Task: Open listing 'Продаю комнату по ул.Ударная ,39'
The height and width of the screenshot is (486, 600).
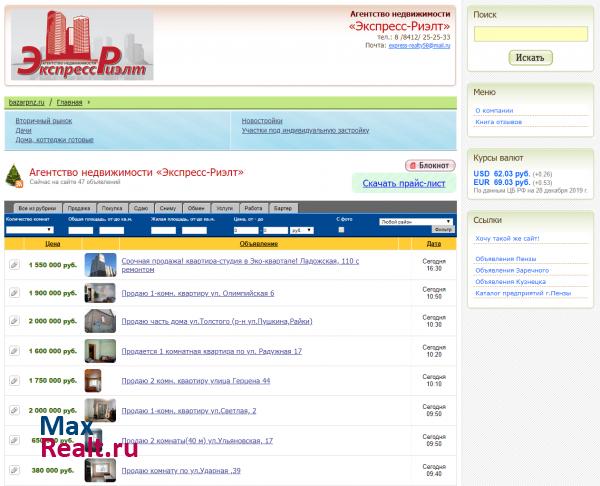Action: click(181, 471)
